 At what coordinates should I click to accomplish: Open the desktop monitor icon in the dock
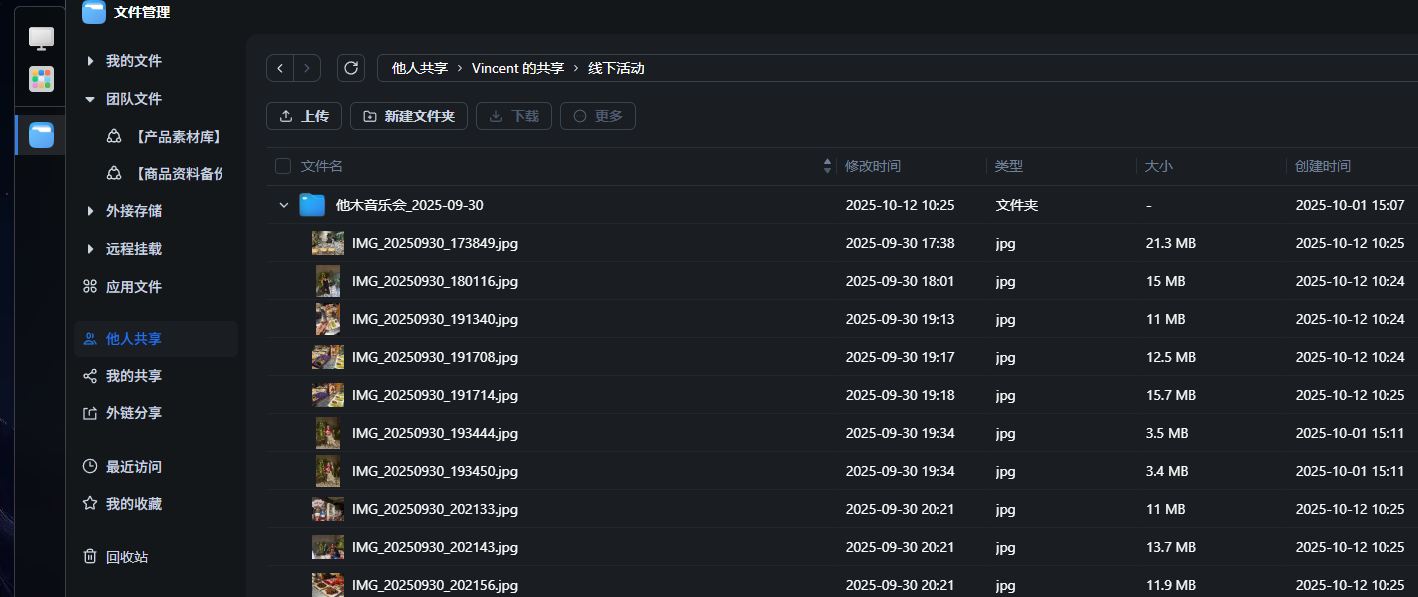41,38
